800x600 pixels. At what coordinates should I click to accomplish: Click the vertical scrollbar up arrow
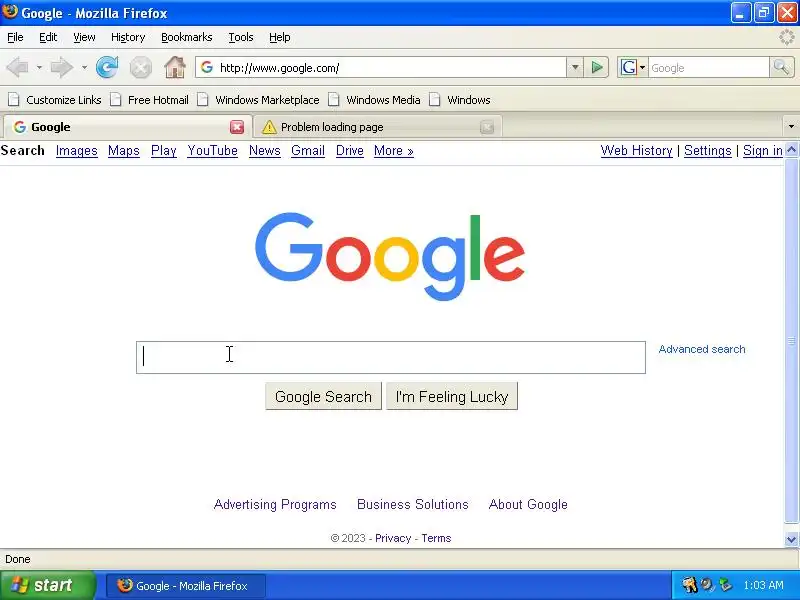791,149
